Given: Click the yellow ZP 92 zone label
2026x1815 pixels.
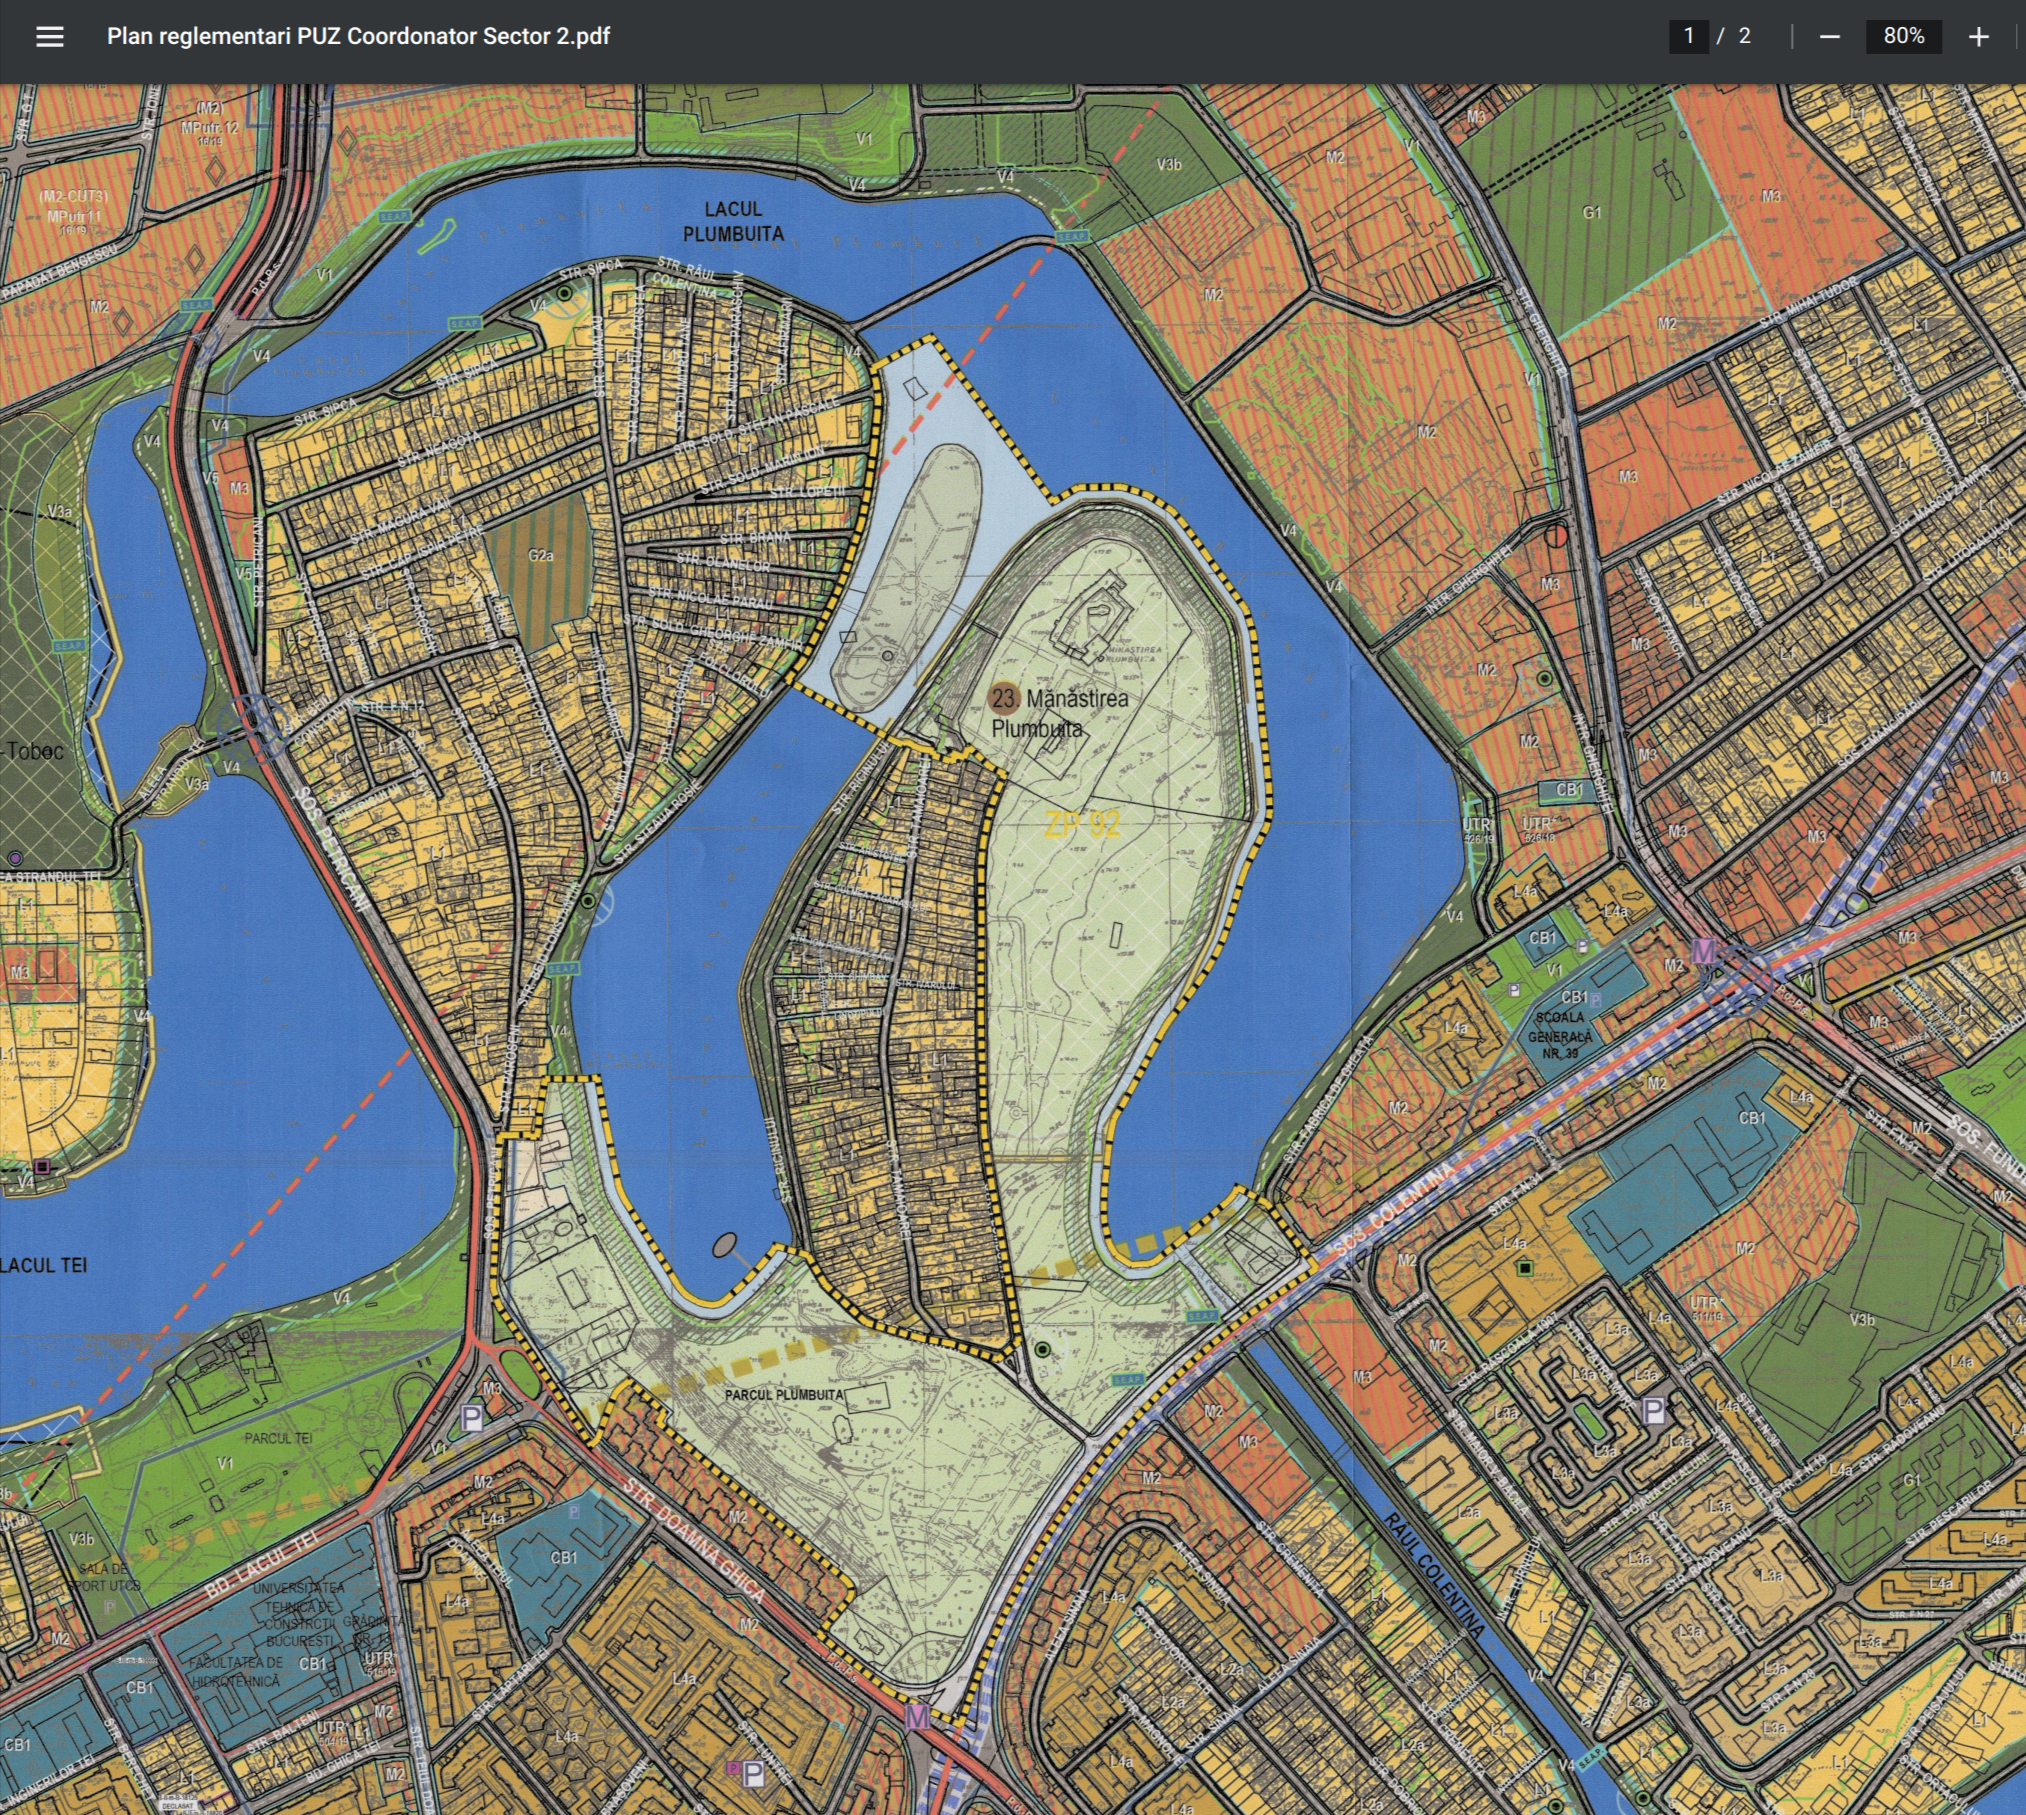Looking at the screenshot, I should 1081,825.
